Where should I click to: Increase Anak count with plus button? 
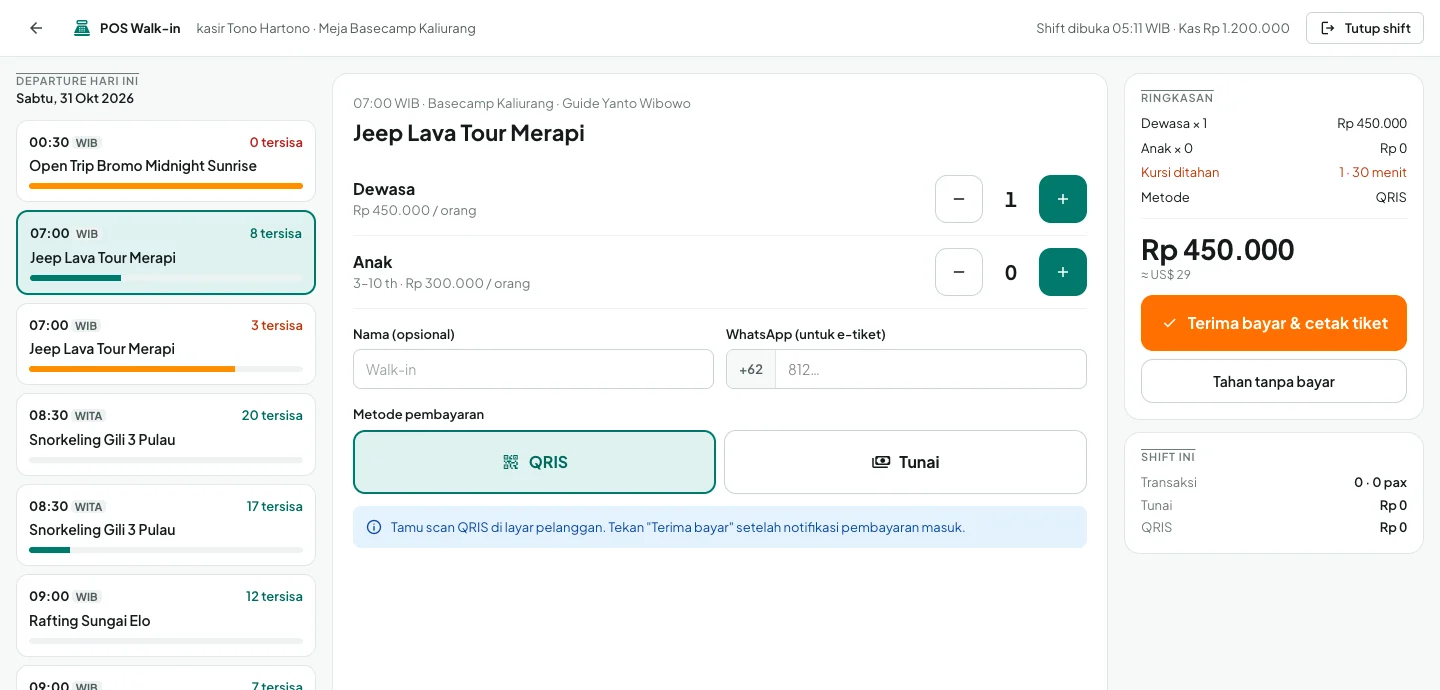tap(1063, 272)
